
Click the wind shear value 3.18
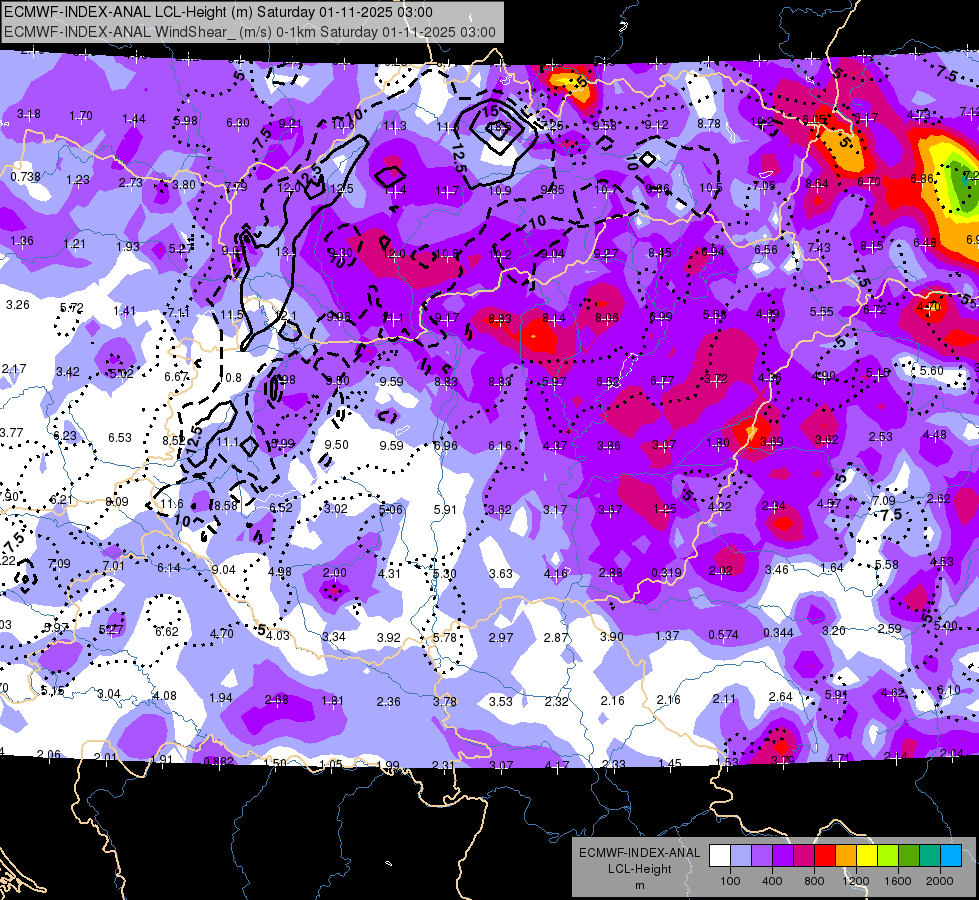click(29, 114)
